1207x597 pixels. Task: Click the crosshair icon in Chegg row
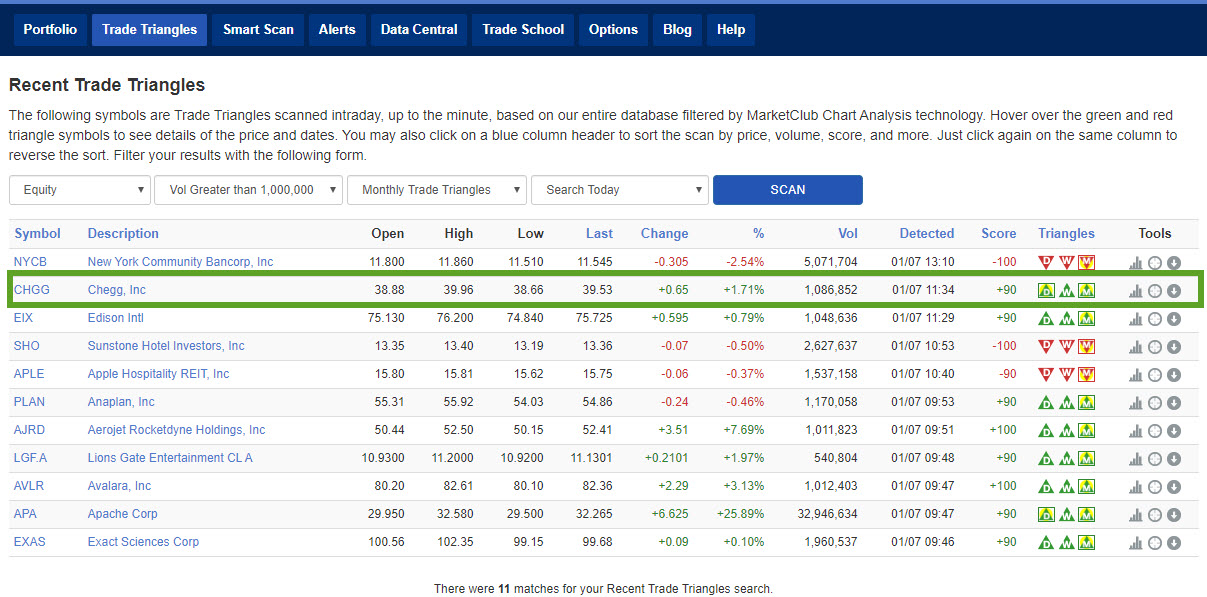(x=1154, y=291)
